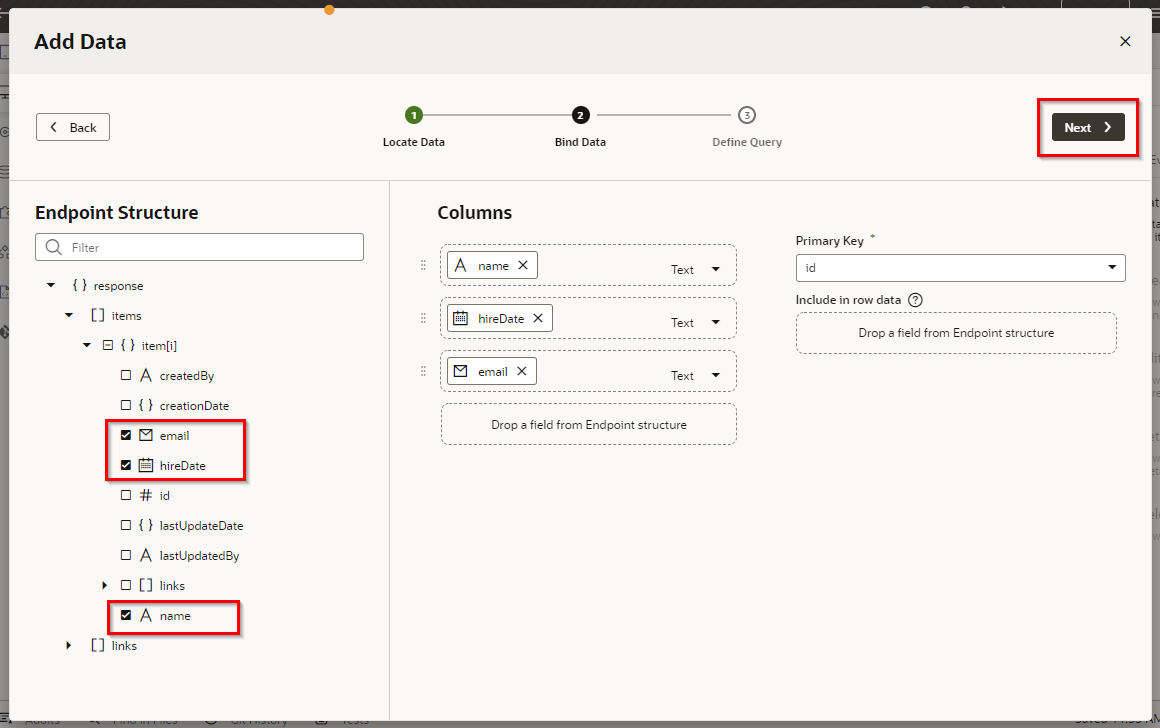Enable the lastUpdatedBy field checkbox
The image size is (1160, 728).
click(x=126, y=555)
